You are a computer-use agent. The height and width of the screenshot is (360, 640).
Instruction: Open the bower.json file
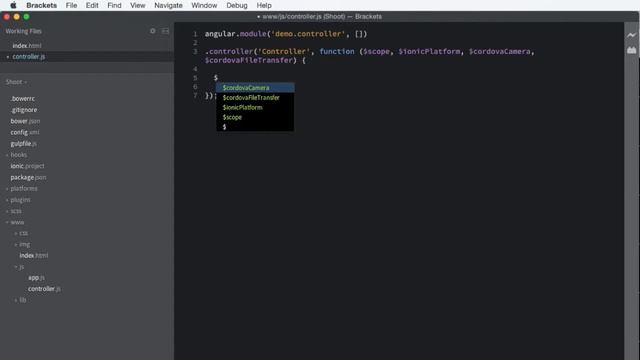(x=25, y=121)
